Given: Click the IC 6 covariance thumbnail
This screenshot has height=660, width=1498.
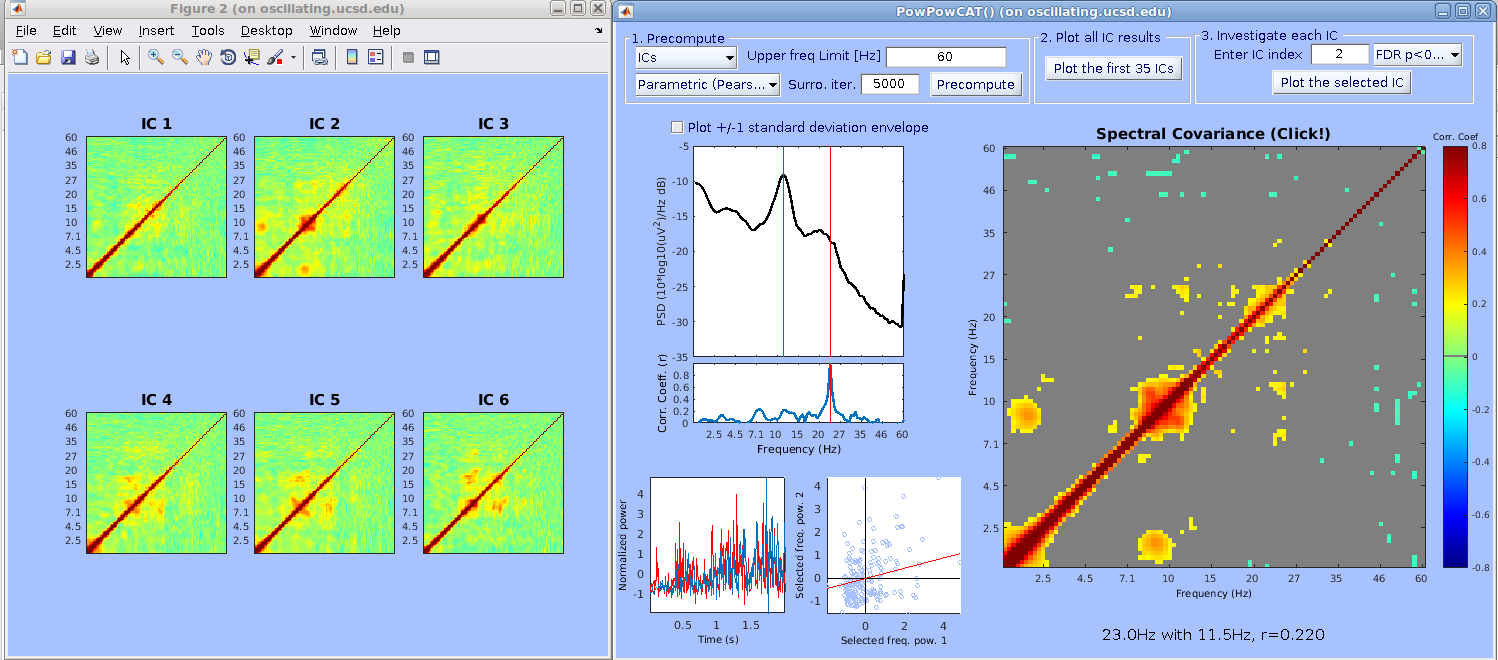Looking at the screenshot, I should point(493,483).
